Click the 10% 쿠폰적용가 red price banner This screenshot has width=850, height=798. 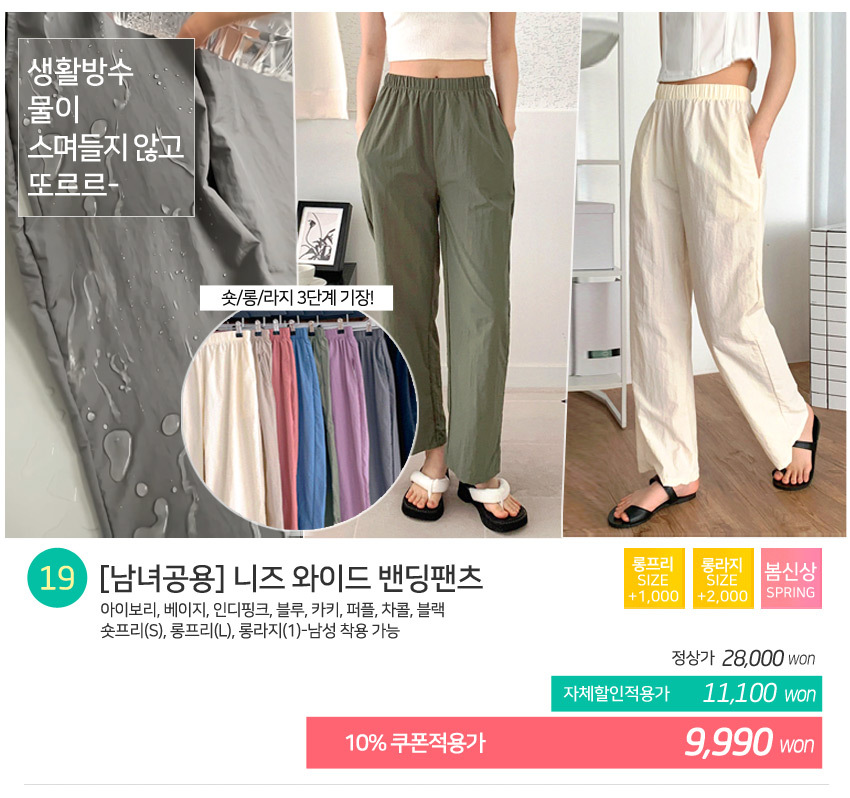tap(564, 743)
